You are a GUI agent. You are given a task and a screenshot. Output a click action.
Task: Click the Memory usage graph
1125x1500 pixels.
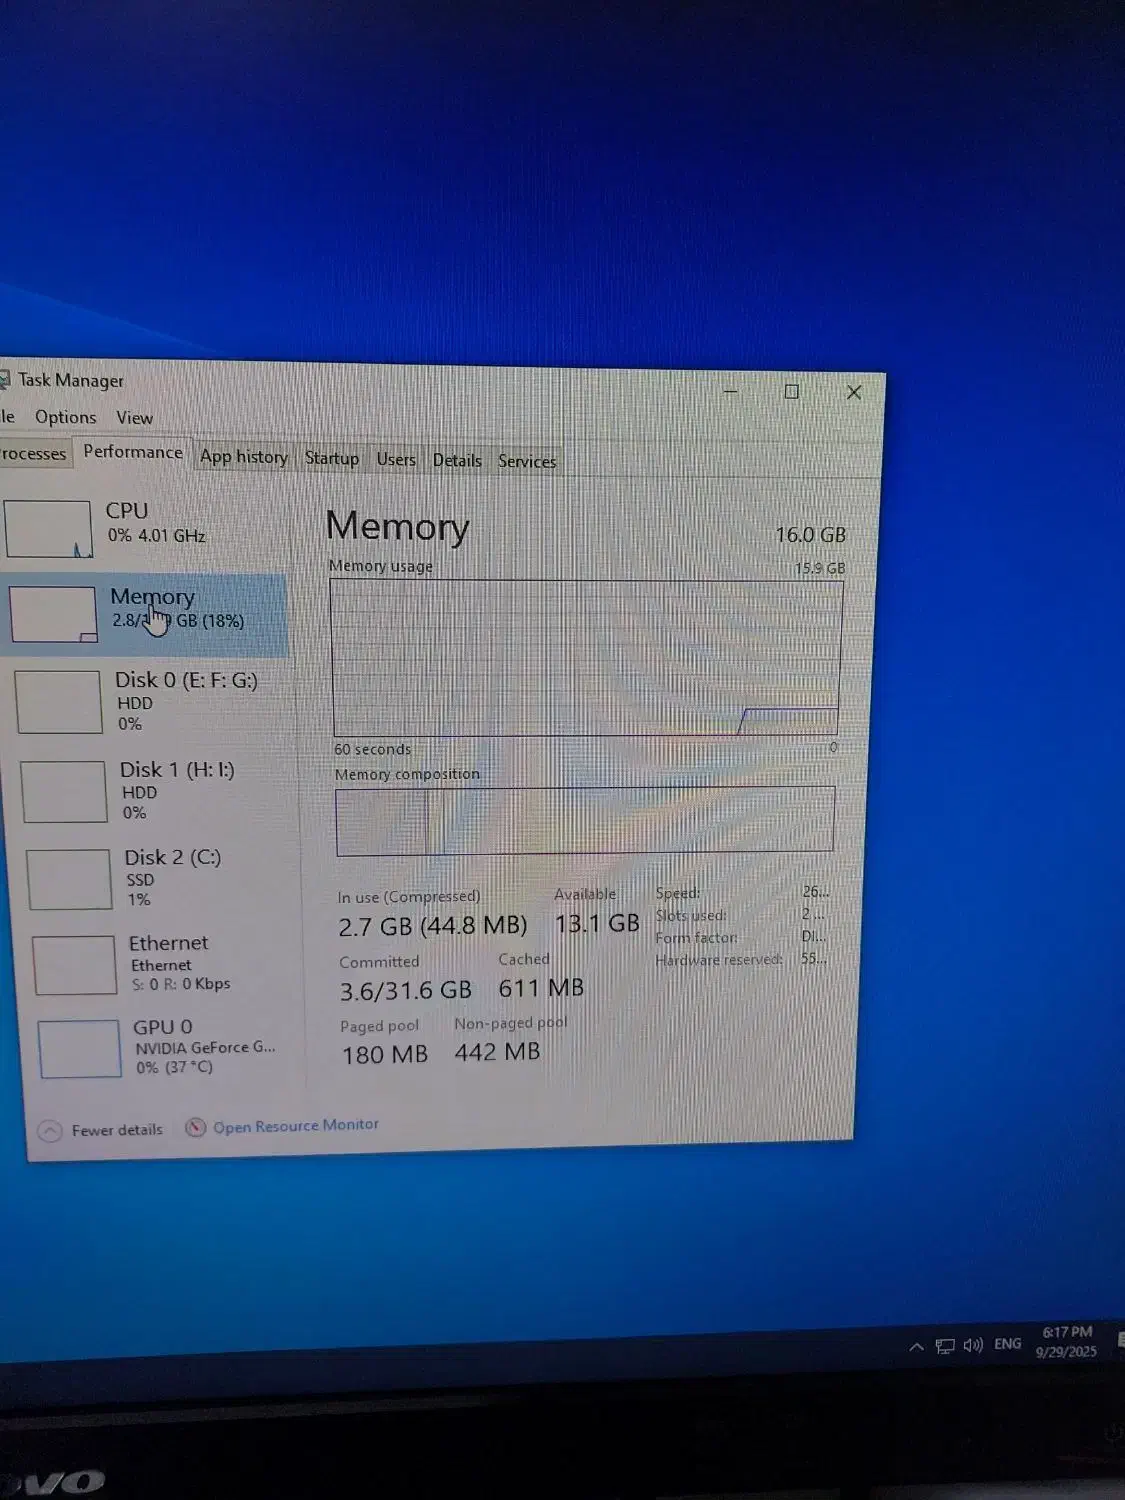point(586,657)
